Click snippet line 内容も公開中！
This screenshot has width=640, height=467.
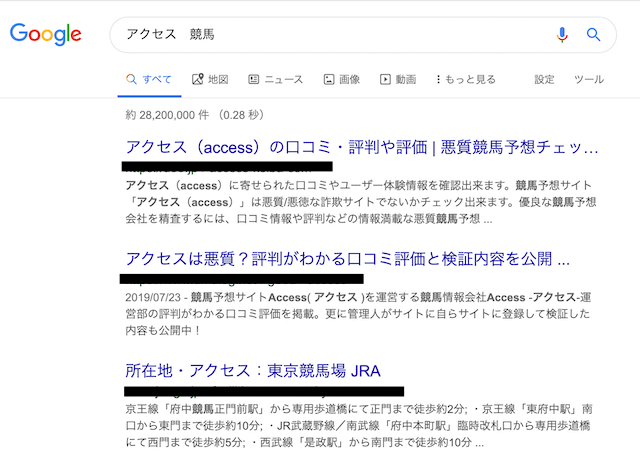tap(163, 330)
